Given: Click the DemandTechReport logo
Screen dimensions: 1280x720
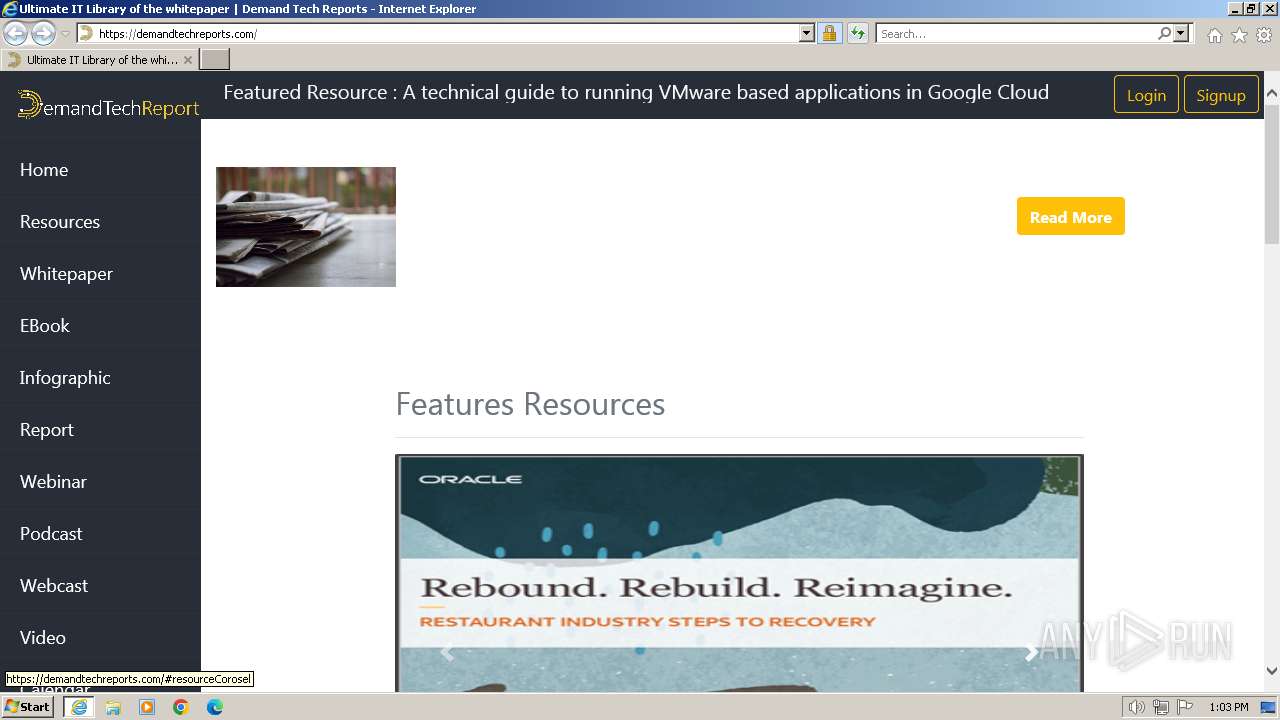Looking at the screenshot, I should point(108,105).
